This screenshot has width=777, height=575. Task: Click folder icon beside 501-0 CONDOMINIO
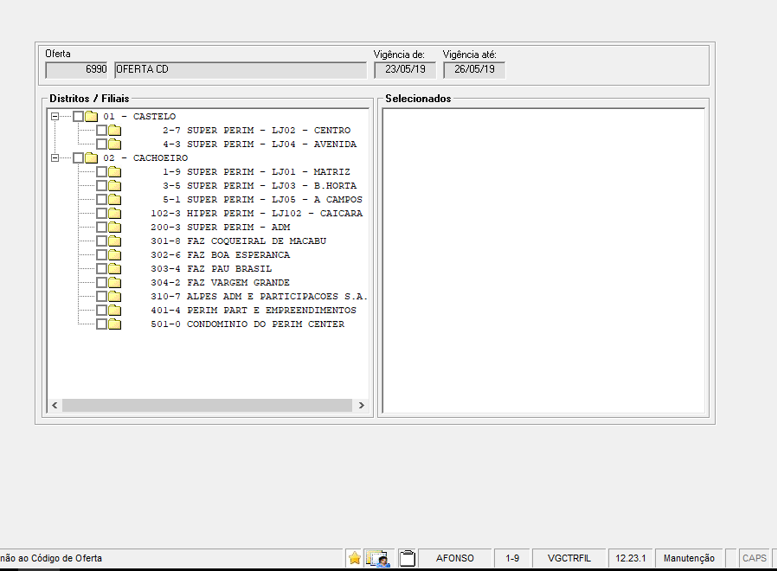coord(114,325)
